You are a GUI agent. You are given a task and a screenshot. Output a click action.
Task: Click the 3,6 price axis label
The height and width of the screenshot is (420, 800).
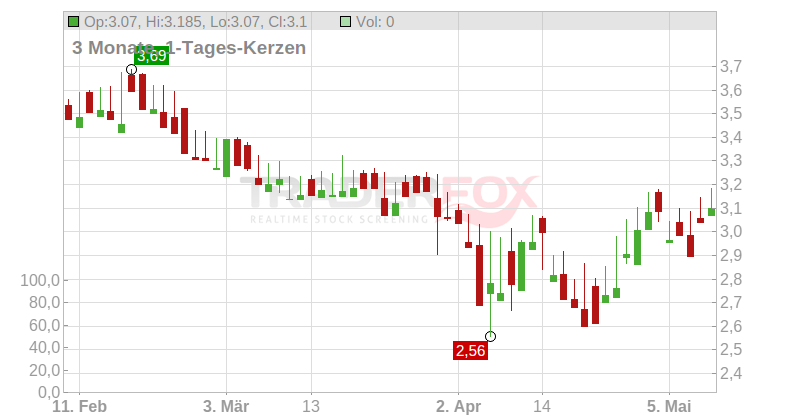click(x=731, y=90)
